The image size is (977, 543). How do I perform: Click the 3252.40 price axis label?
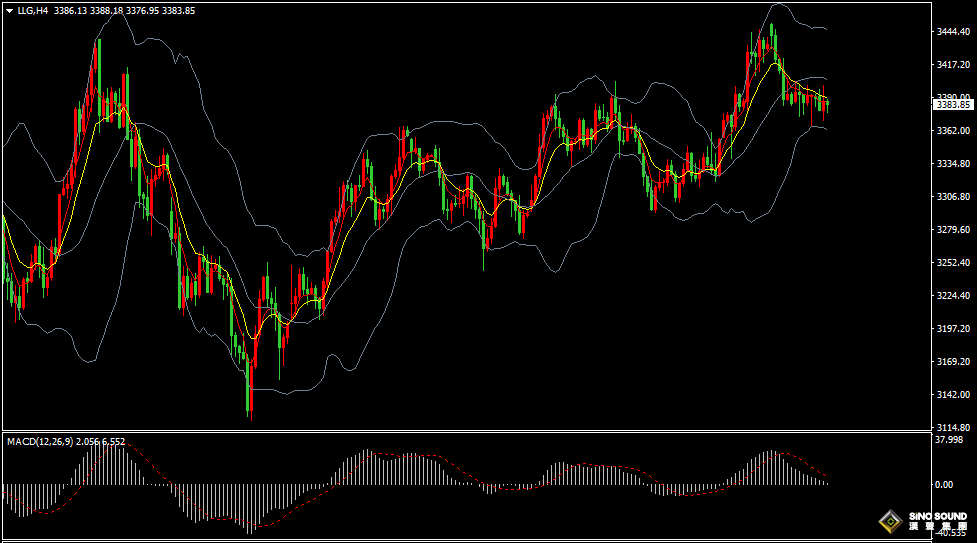pos(954,262)
